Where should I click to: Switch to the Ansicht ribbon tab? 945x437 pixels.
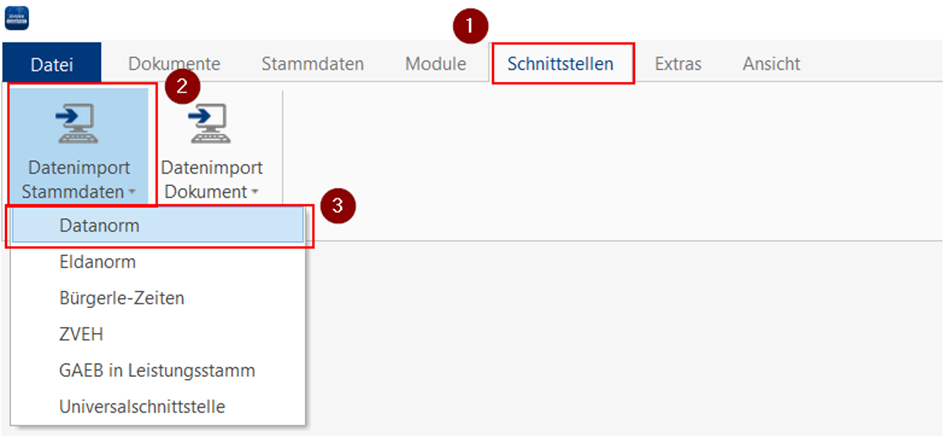click(771, 64)
